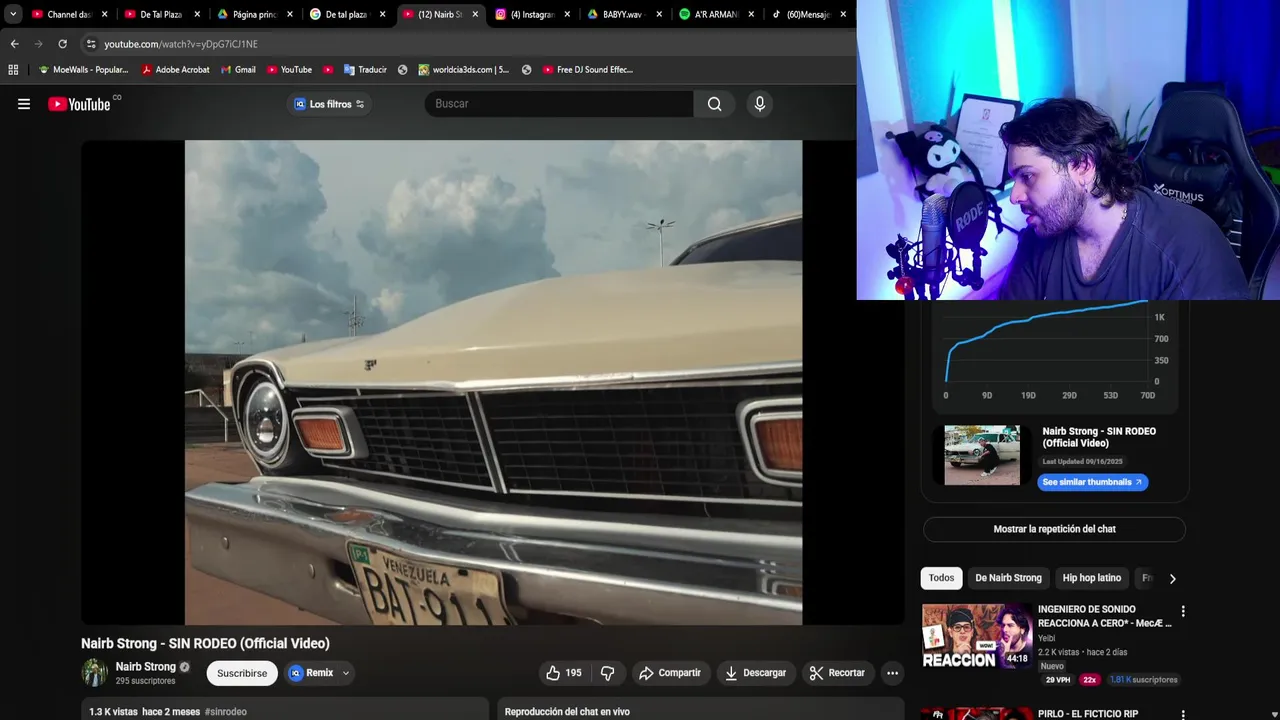Open Free DJ Sound Effects bookmark
1280x720 pixels.
(x=588, y=70)
